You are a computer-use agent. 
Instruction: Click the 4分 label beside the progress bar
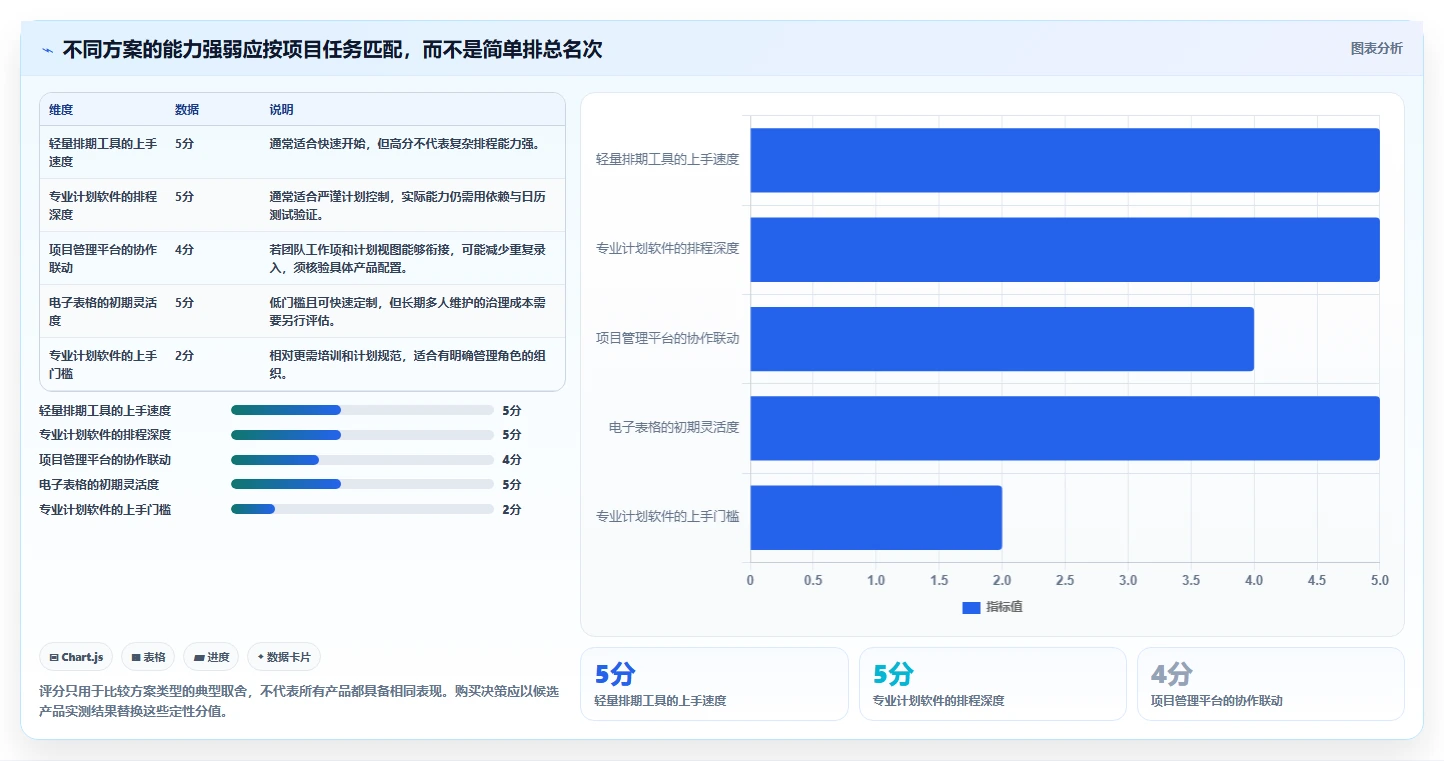tap(512, 460)
